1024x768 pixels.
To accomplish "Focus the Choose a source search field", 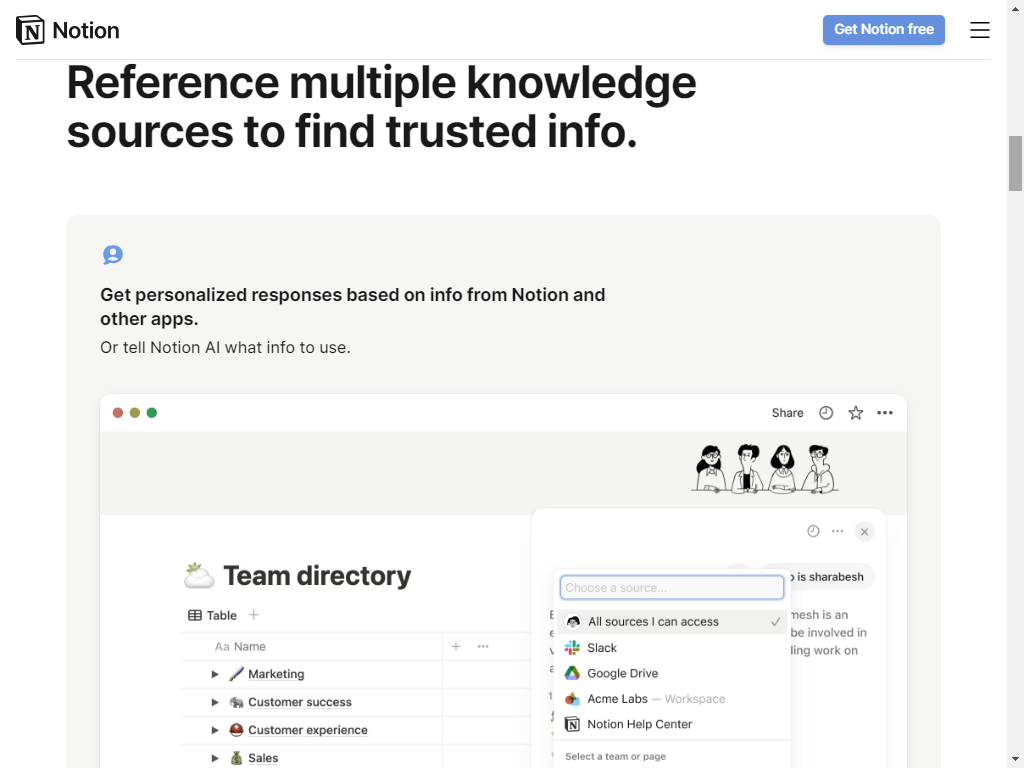I will coord(672,587).
